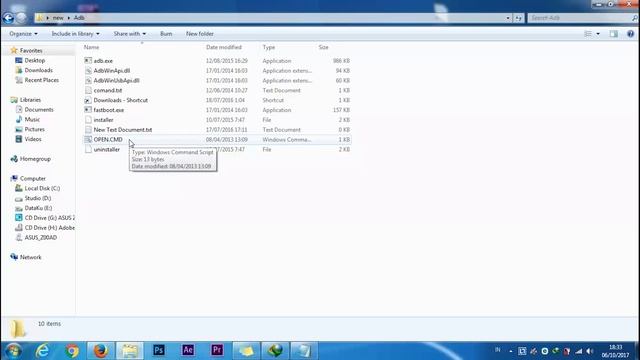Image resolution: width=640 pixels, height=360 pixels.
Task: Open Google Chrome from taskbar
Action: [72, 351]
